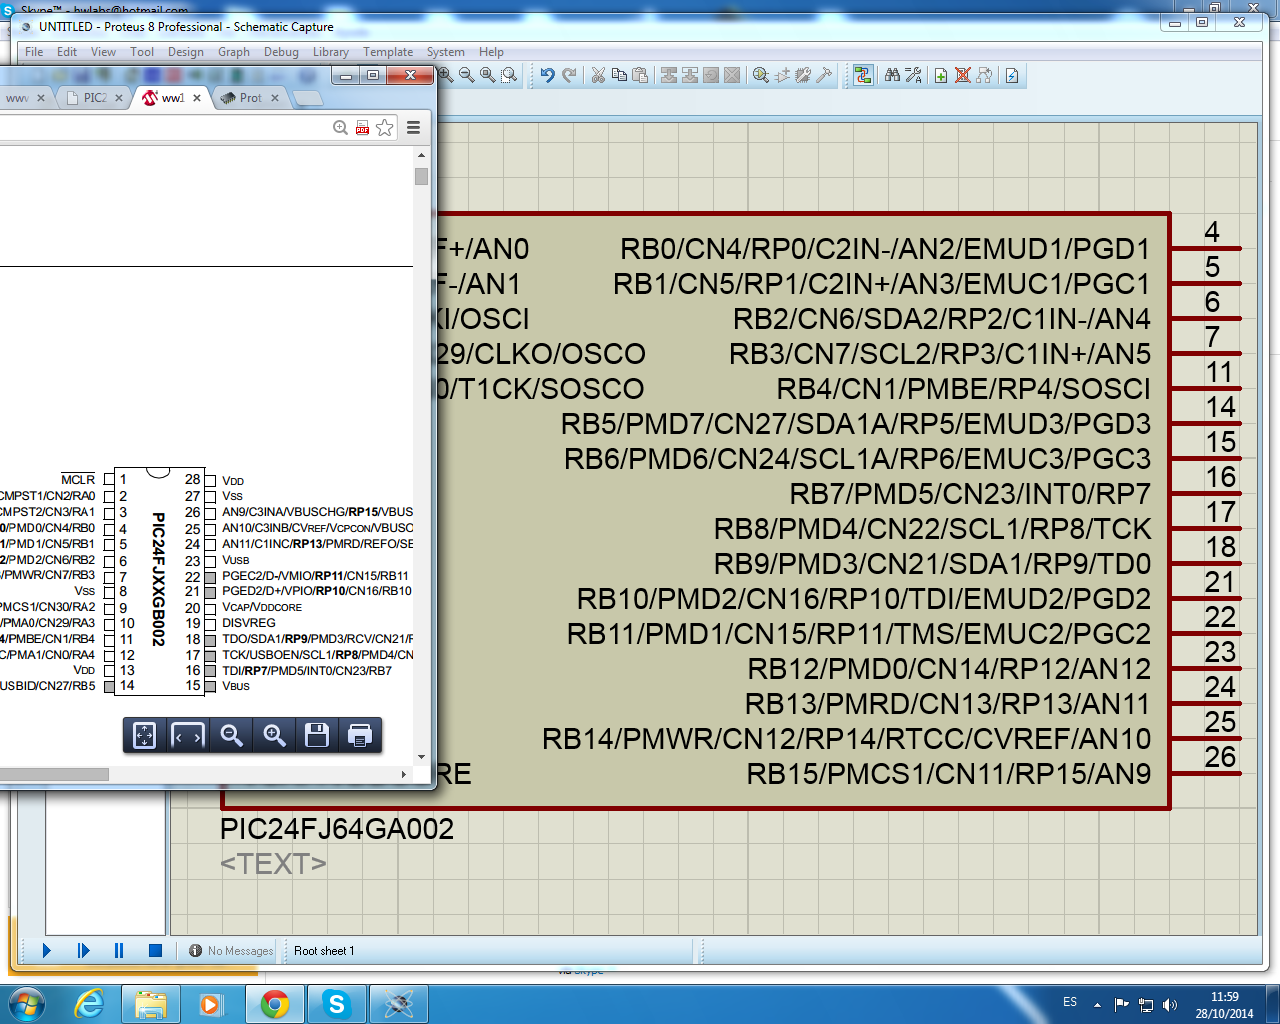
Task: Click the binoculars Search and Tag icon
Action: [x=892, y=75]
